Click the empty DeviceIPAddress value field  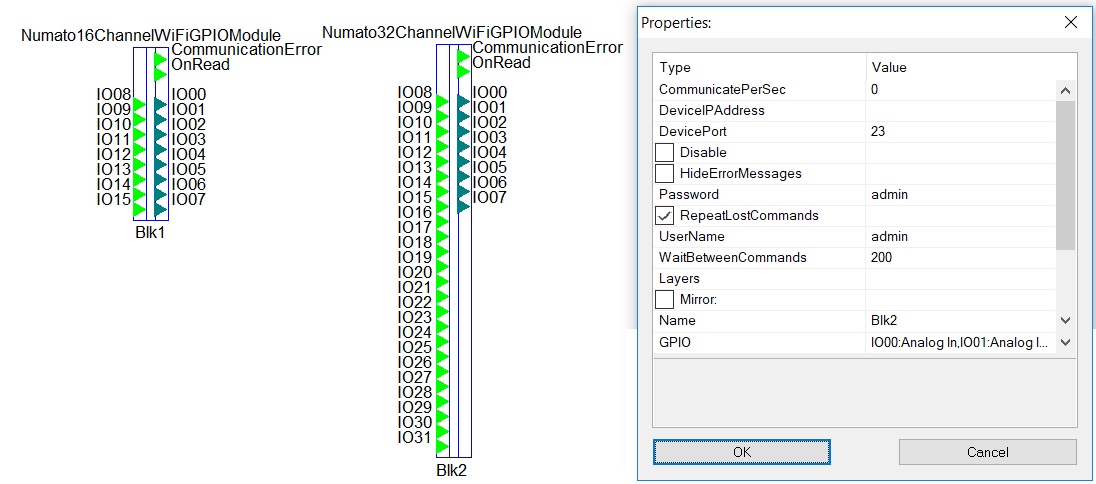(x=961, y=111)
